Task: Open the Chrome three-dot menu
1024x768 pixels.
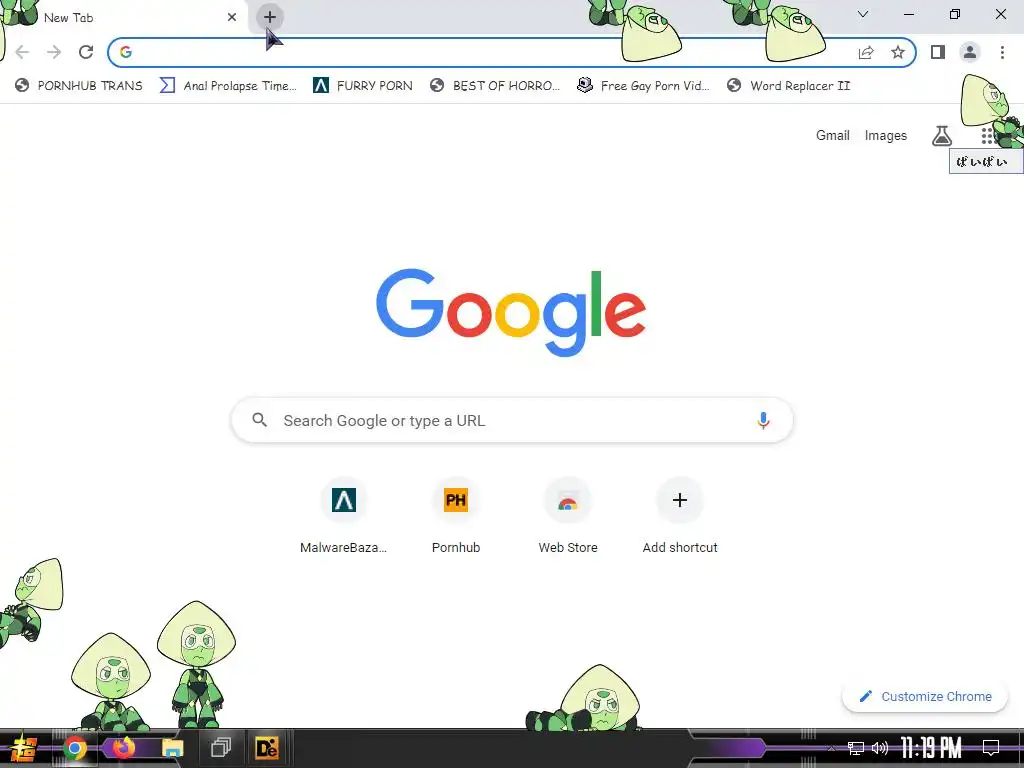Action: click(x=1002, y=52)
